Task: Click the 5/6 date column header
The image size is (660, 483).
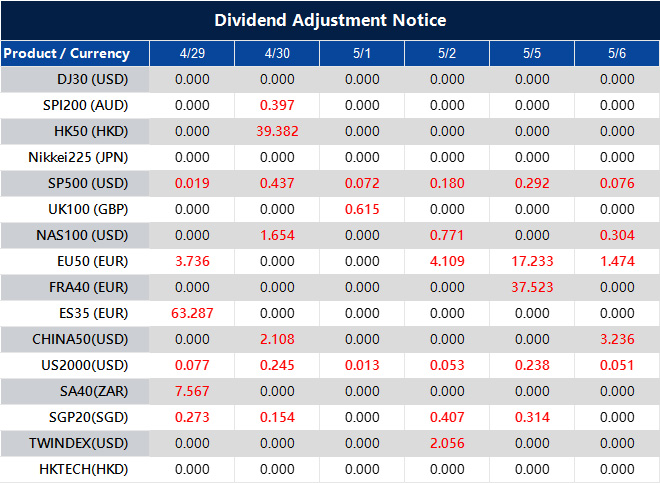Action: click(616, 53)
